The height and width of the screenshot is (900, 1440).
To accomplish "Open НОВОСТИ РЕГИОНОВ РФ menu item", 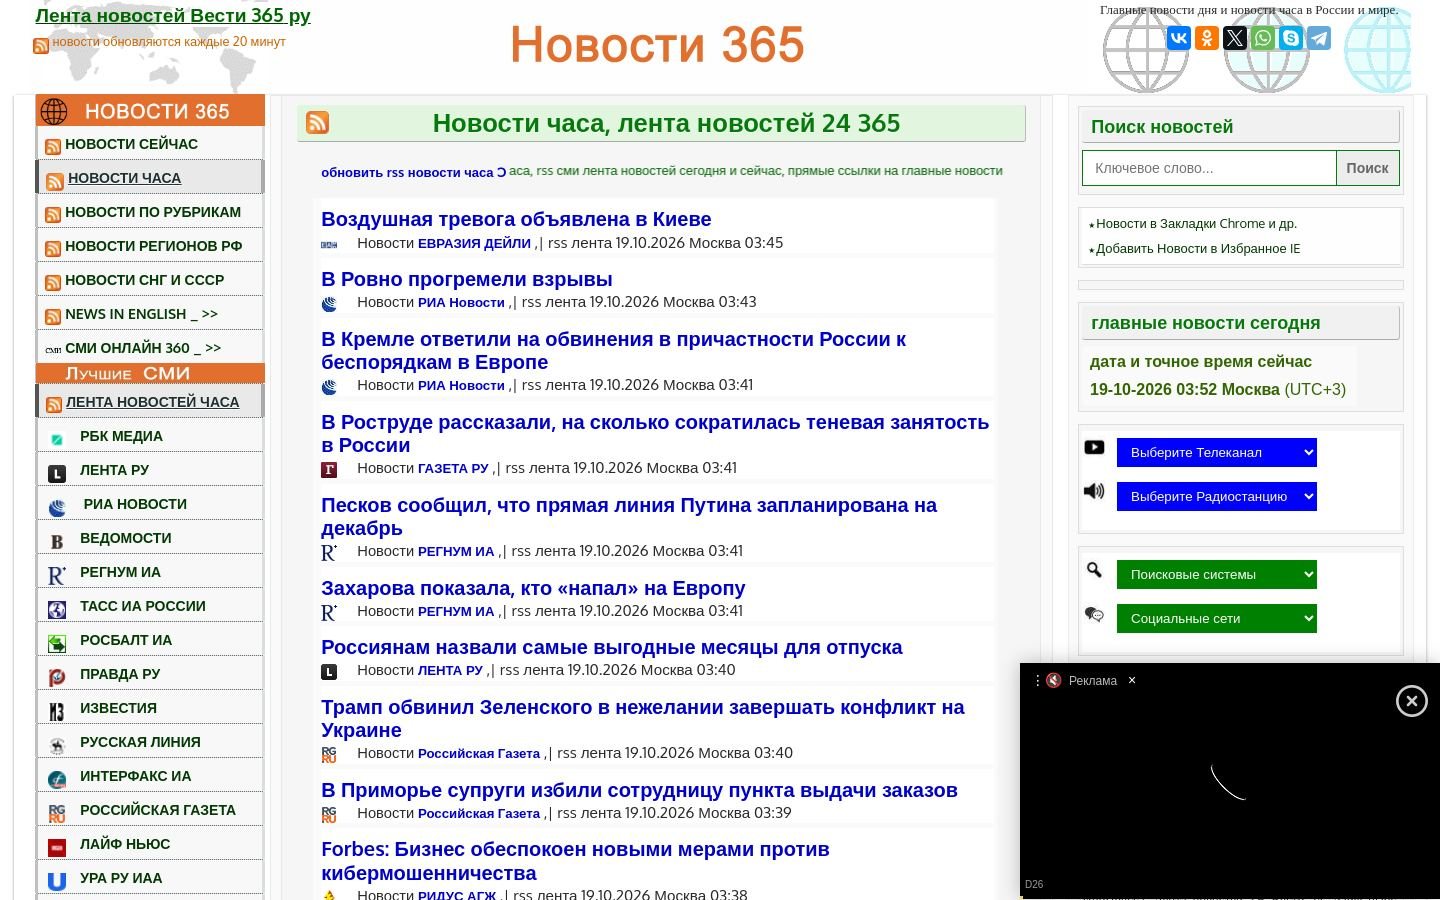I will pyautogui.click(x=150, y=246).
